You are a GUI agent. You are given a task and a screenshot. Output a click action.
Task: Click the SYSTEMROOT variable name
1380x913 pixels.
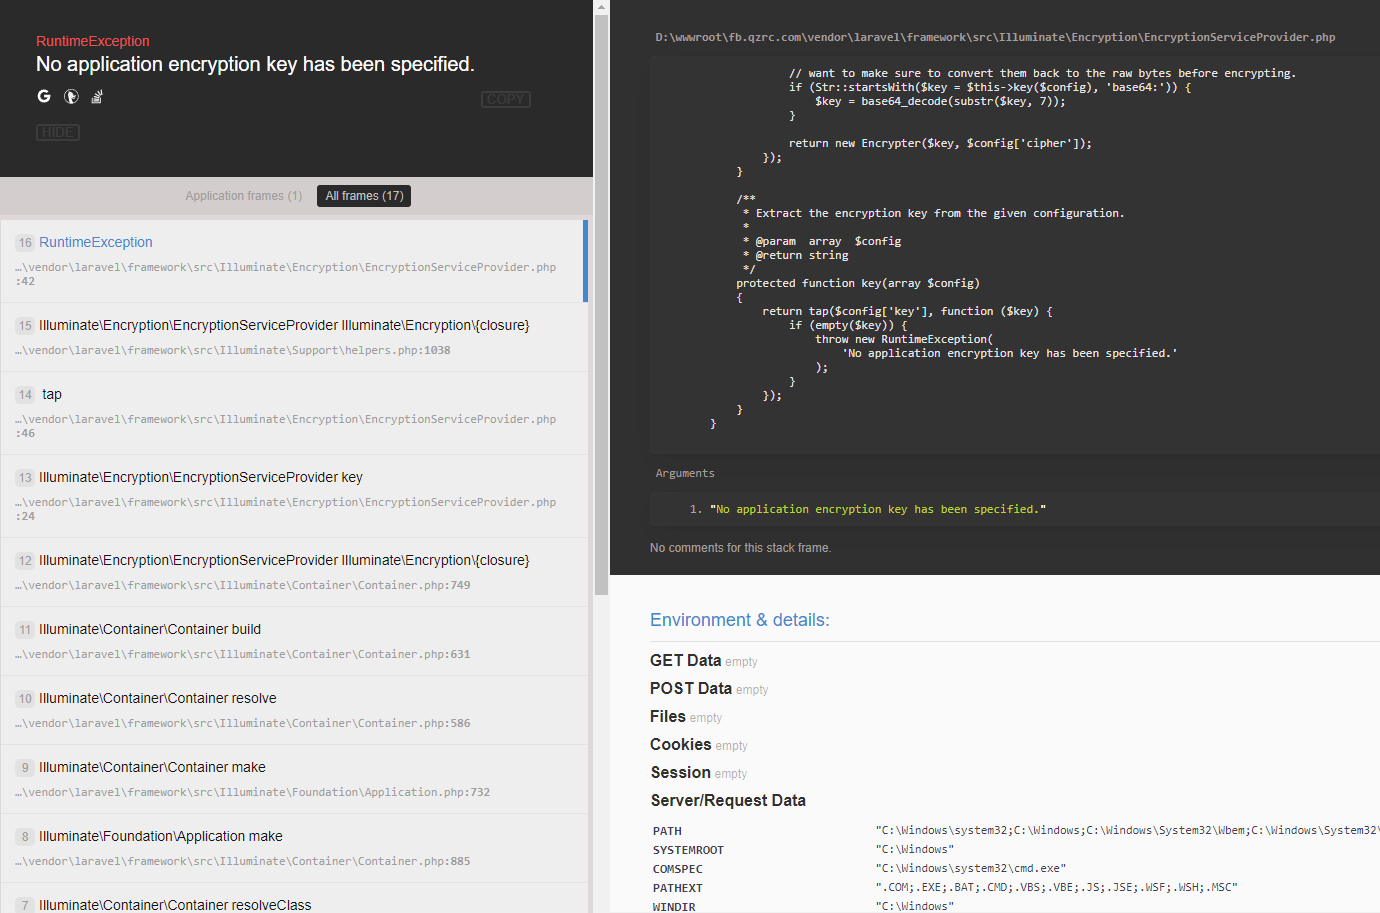(x=688, y=850)
